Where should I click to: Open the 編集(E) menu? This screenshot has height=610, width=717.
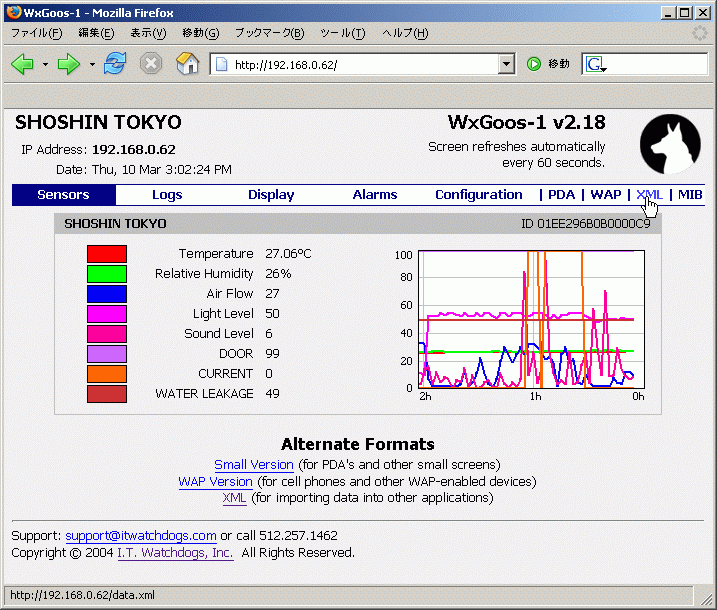tap(96, 33)
